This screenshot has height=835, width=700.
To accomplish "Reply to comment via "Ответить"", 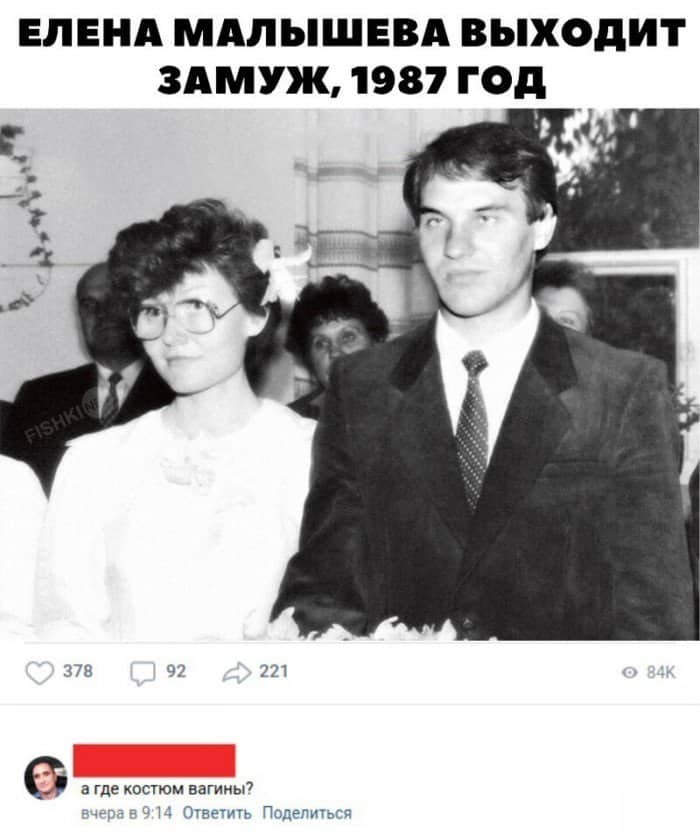I will point(217,813).
